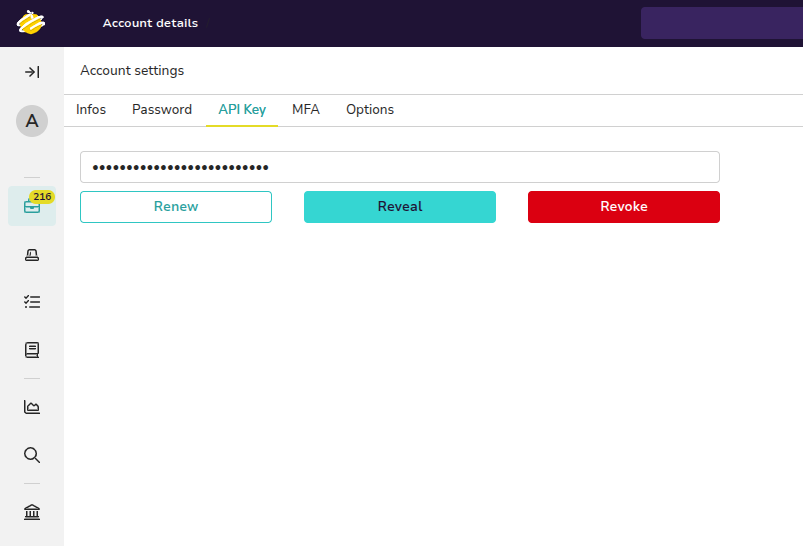Open the organisation building icon

pyautogui.click(x=32, y=512)
